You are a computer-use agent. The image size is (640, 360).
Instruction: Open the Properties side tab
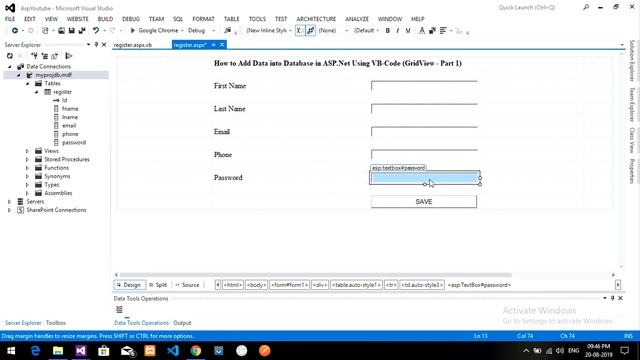[632, 171]
